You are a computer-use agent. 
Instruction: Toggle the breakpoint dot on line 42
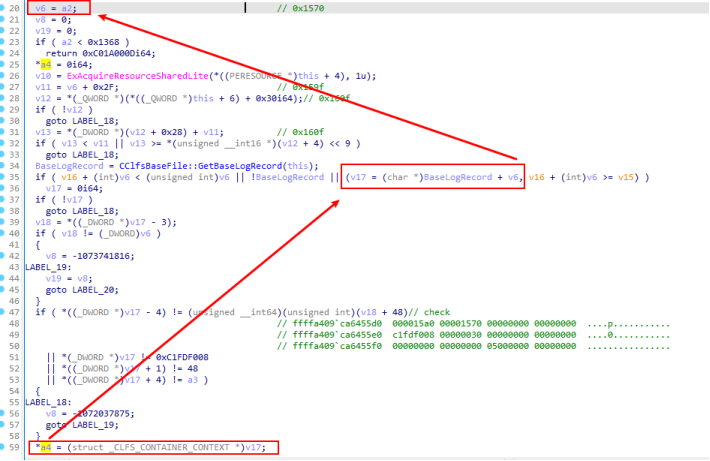point(2,256)
